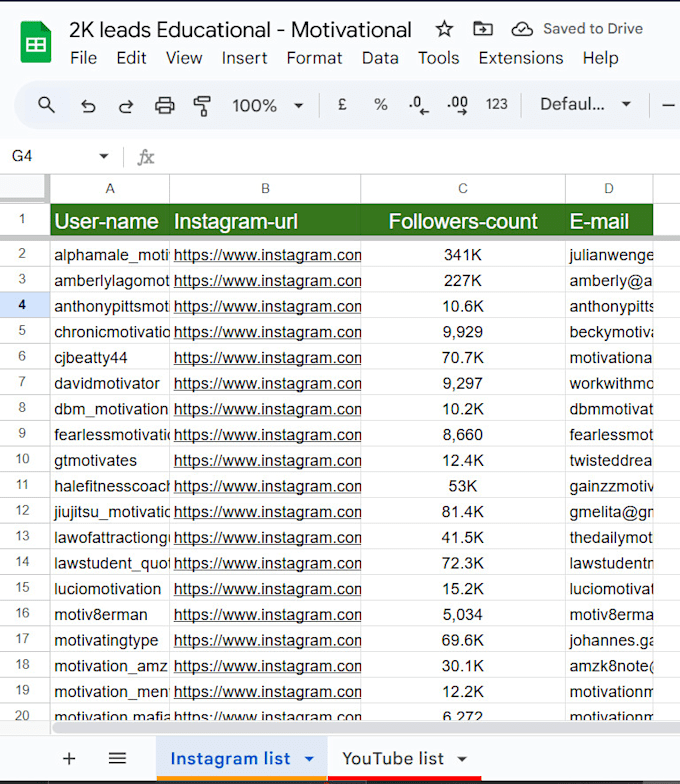Undo the last action
The width and height of the screenshot is (680, 784).
[88, 106]
